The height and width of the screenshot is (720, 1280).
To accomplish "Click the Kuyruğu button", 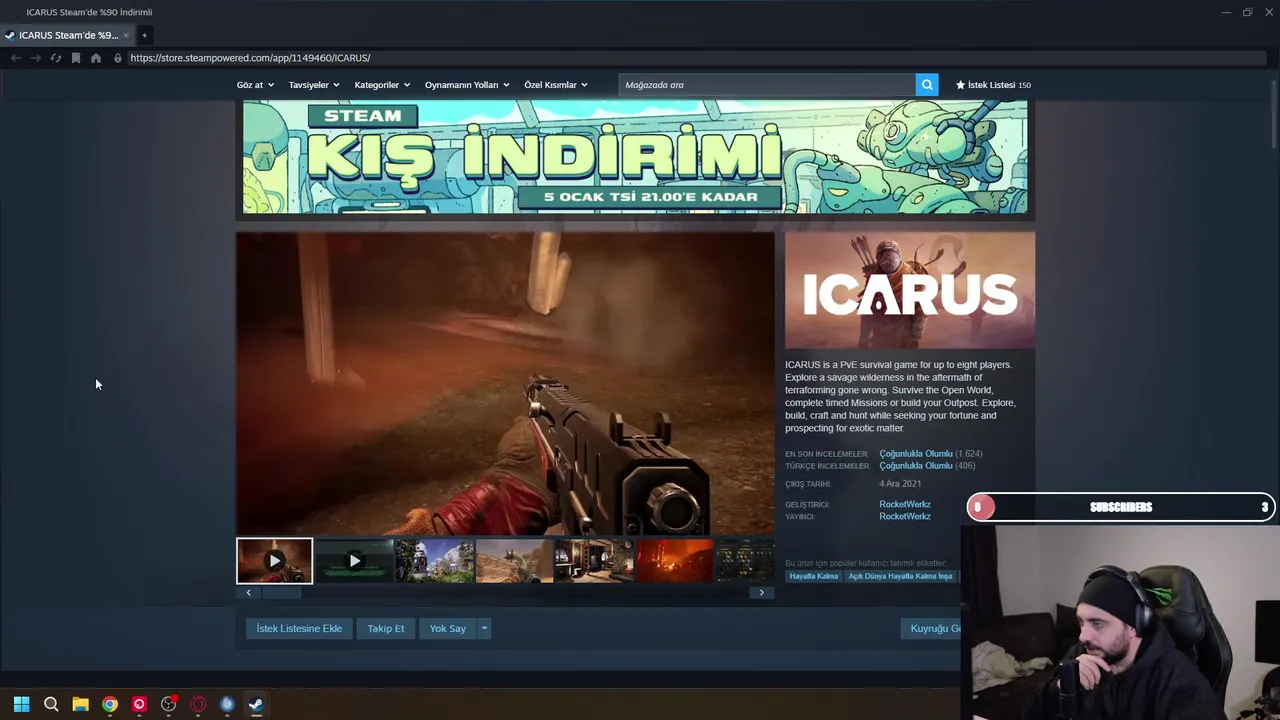I will click(x=931, y=629).
